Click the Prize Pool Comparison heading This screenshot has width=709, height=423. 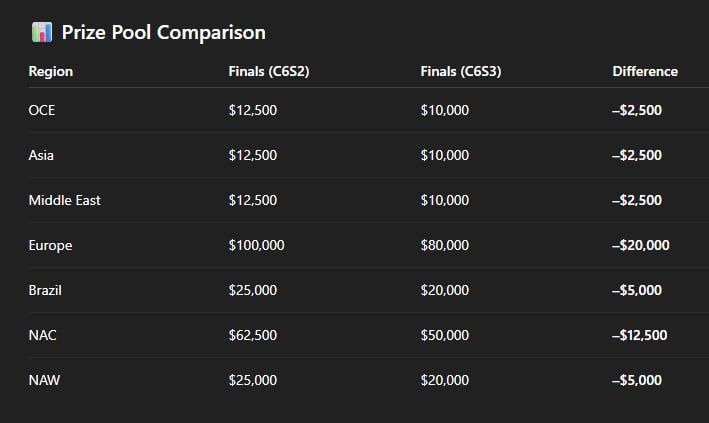pos(163,33)
